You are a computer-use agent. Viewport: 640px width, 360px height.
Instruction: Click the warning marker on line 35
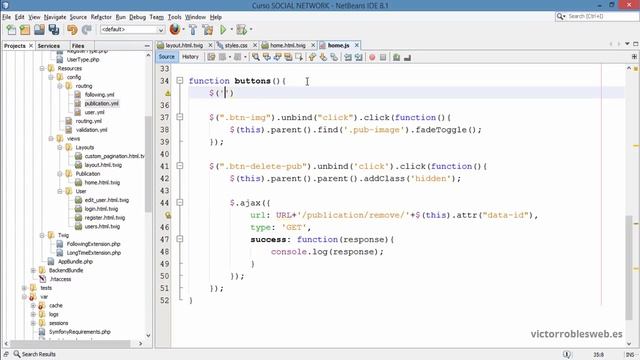(x=167, y=93)
